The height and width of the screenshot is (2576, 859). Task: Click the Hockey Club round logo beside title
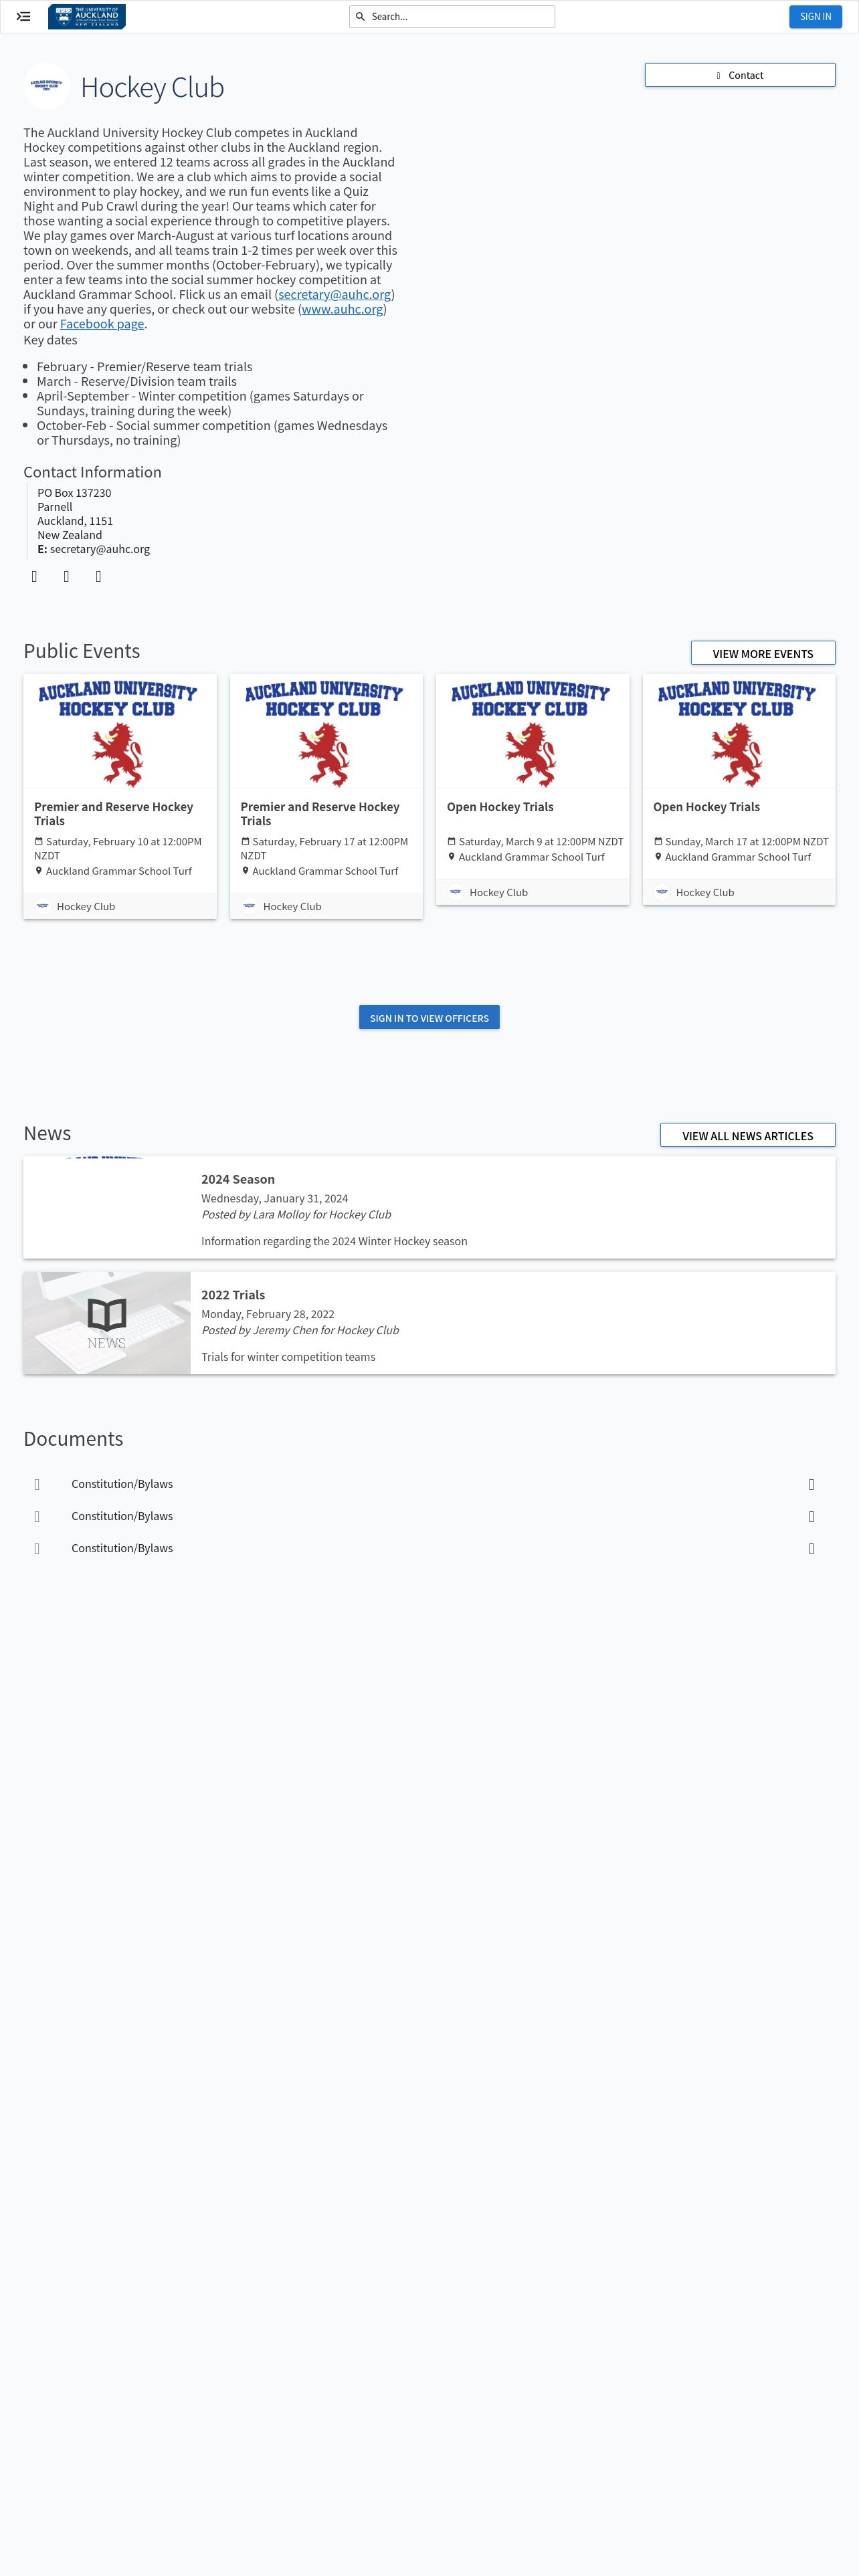pos(46,86)
